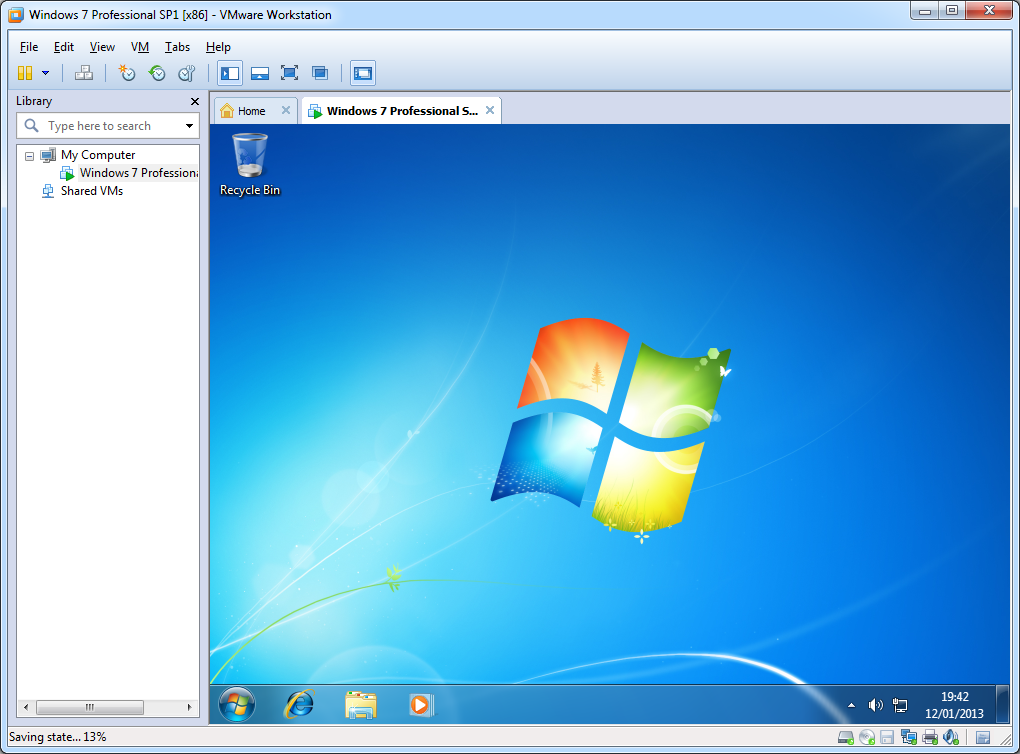Screen dimensions: 1020x754
Task: Open the snapshot manager icon
Action: click(x=186, y=73)
